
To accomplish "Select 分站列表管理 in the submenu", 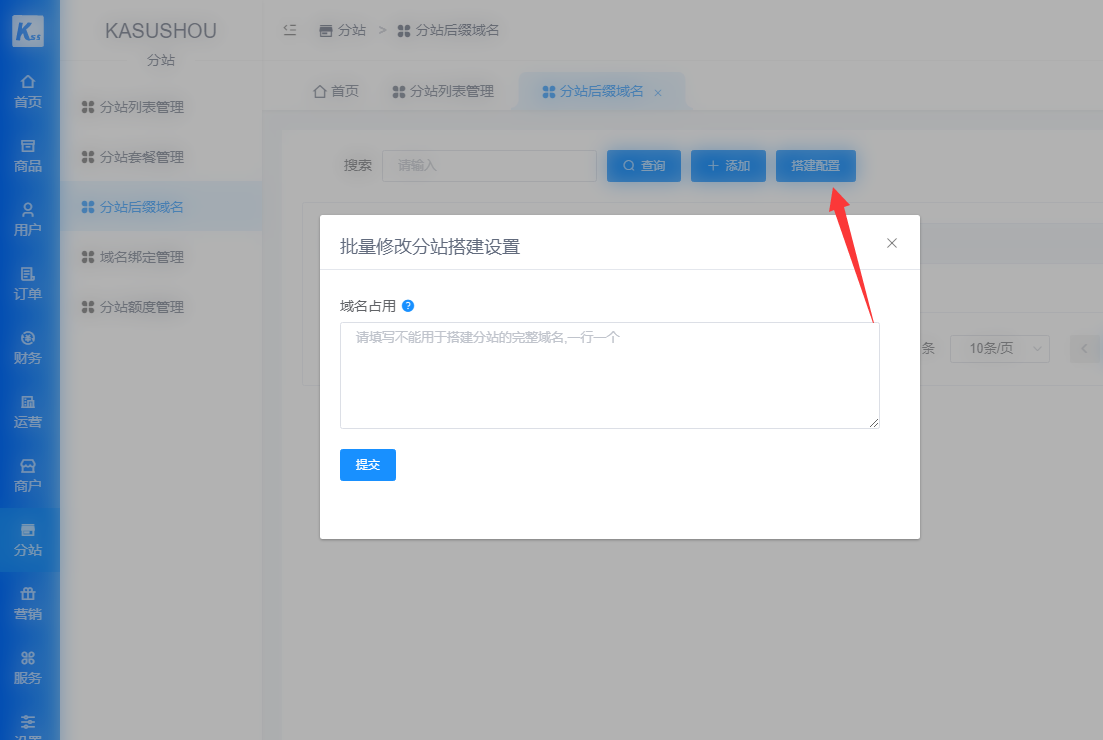I will point(161,107).
